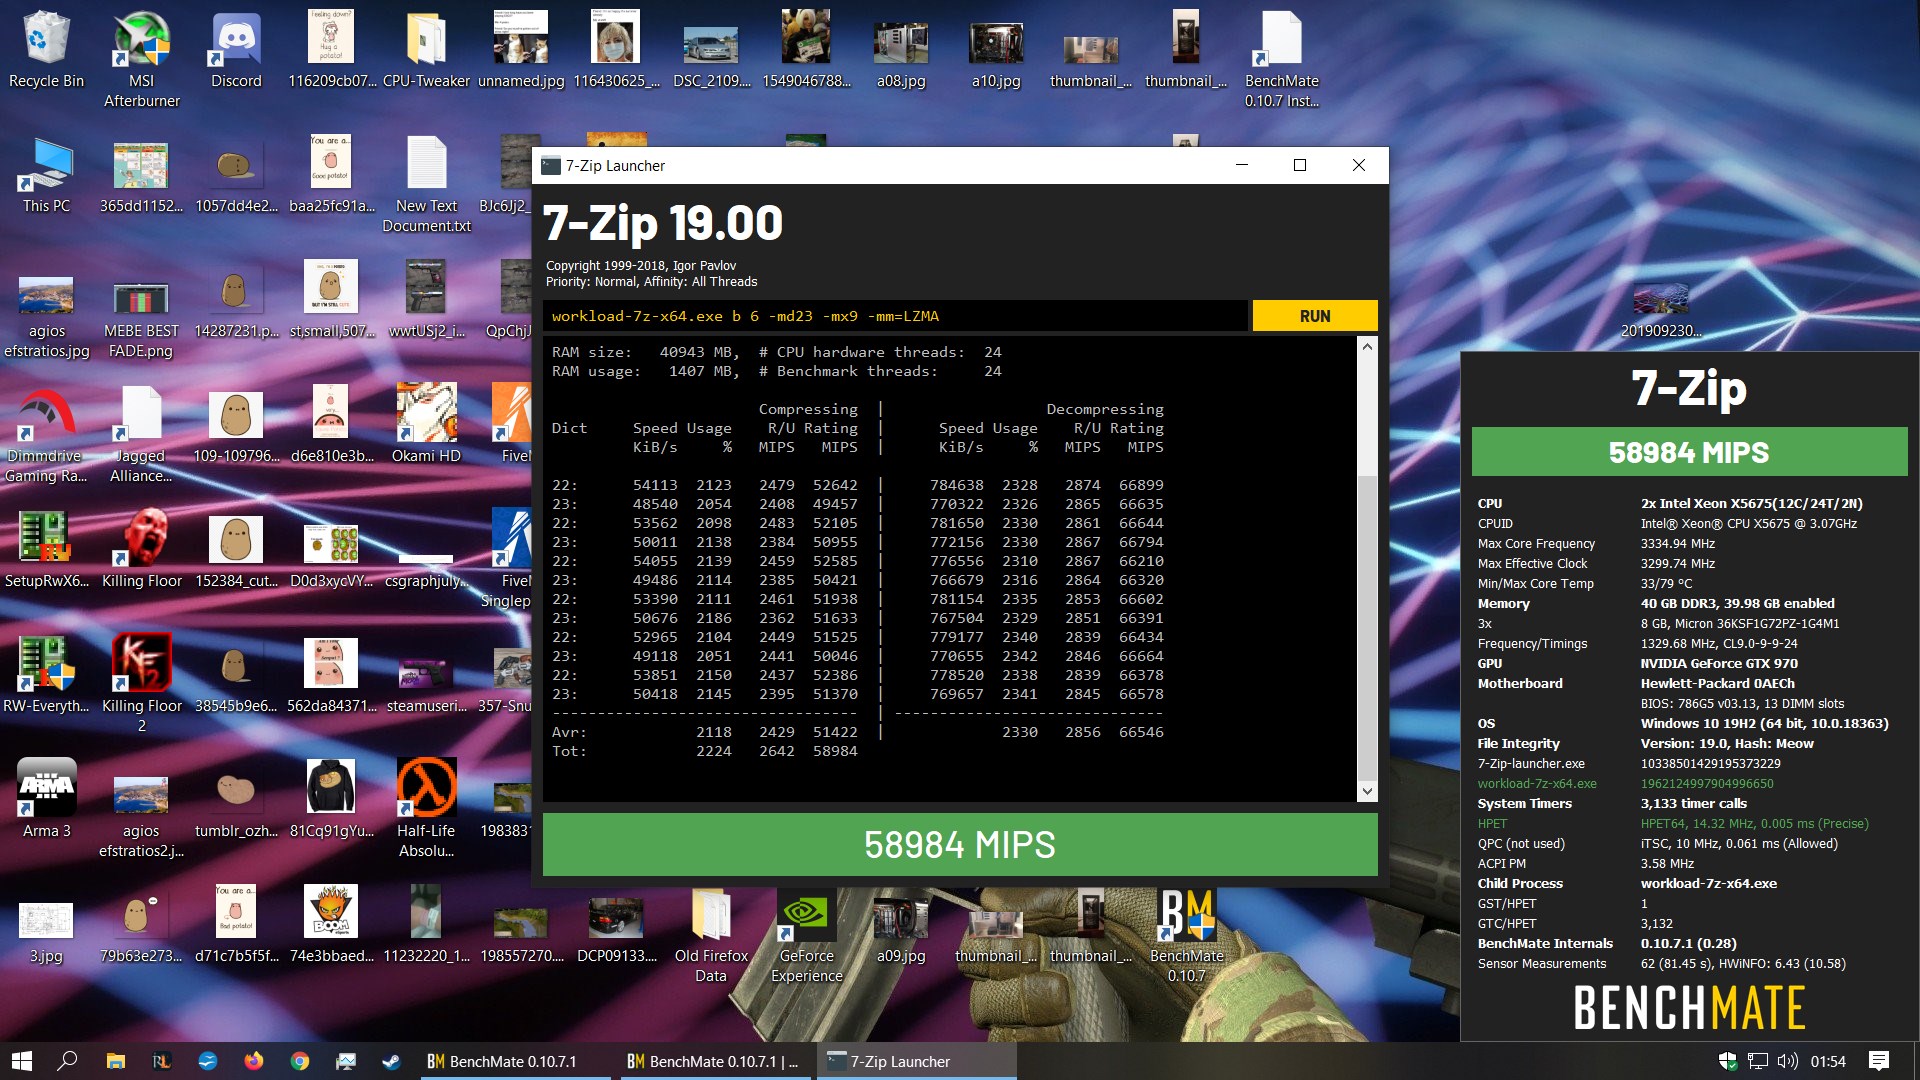Open the Half-Life Absolute shortcut icon
The height and width of the screenshot is (1080, 1920).
[426, 810]
